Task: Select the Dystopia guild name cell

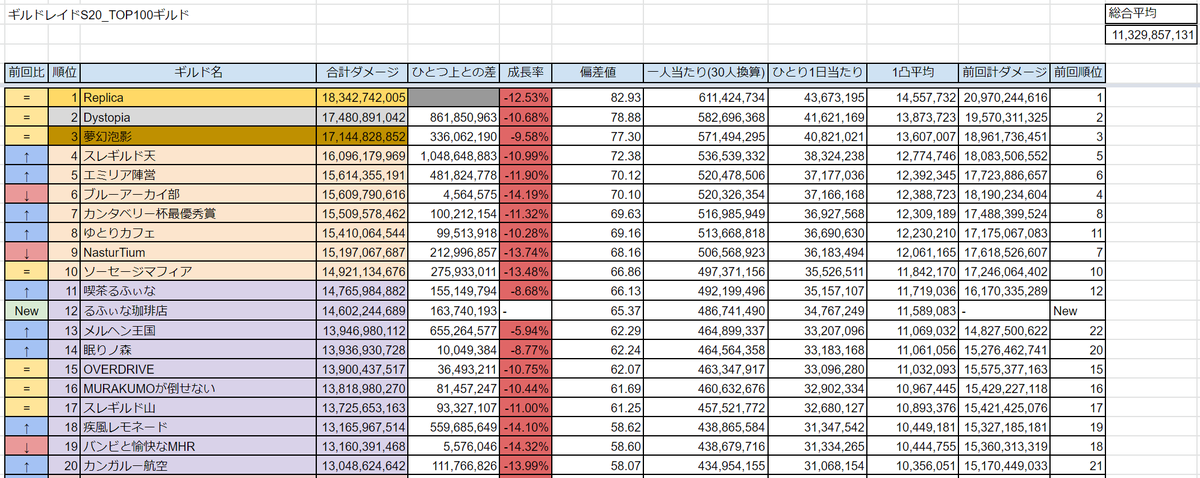Action: [199, 117]
